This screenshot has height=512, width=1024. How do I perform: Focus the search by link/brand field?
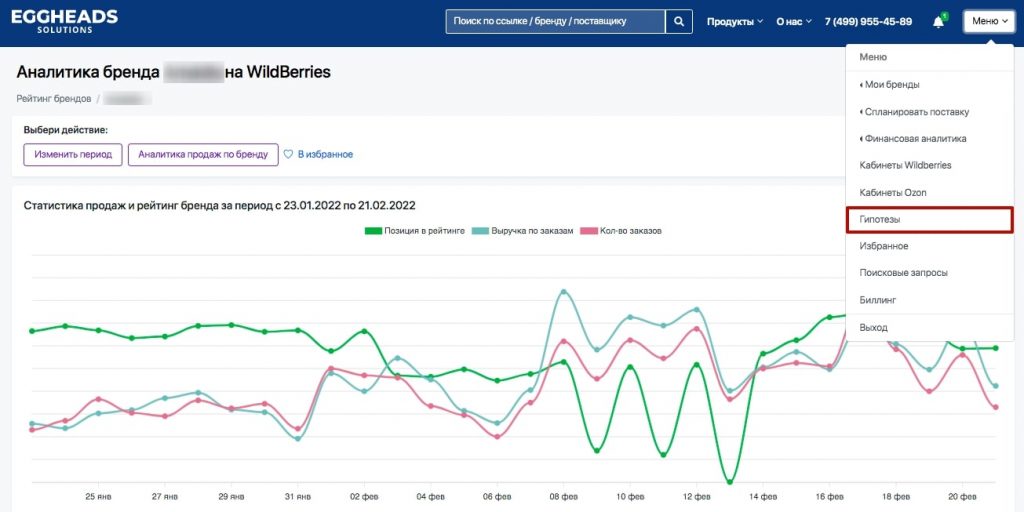click(x=555, y=22)
